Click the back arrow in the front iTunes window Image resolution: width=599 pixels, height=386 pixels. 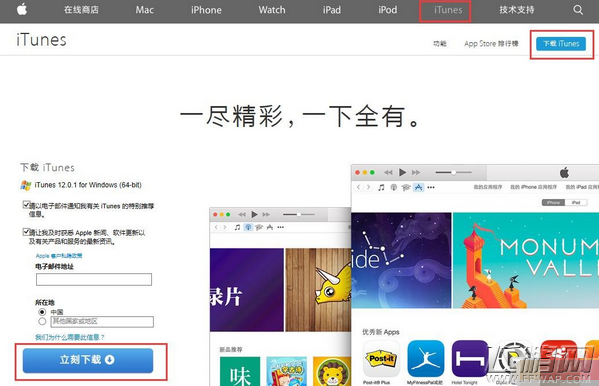click(358, 187)
